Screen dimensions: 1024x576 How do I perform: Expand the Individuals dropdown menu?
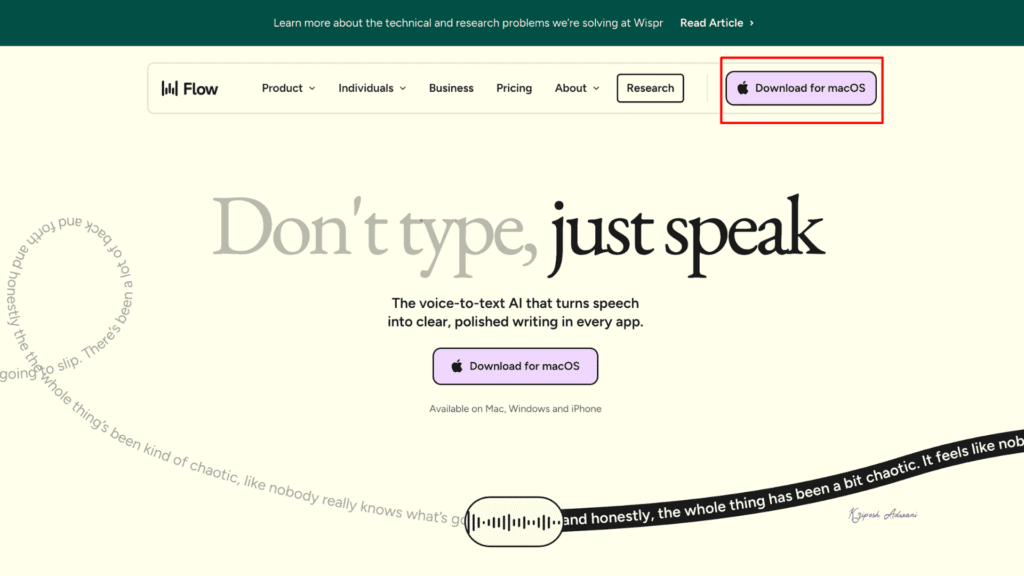coord(372,88)
